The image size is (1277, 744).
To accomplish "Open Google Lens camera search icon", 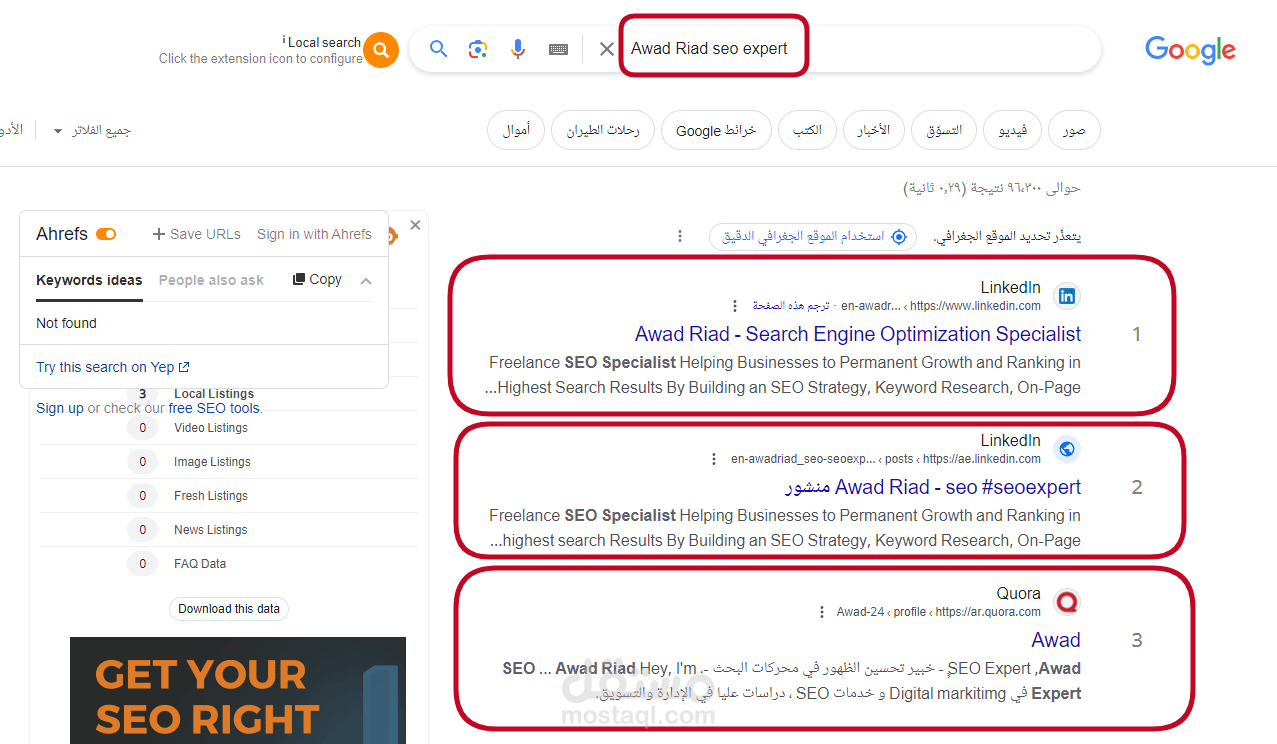I will 477,48.
